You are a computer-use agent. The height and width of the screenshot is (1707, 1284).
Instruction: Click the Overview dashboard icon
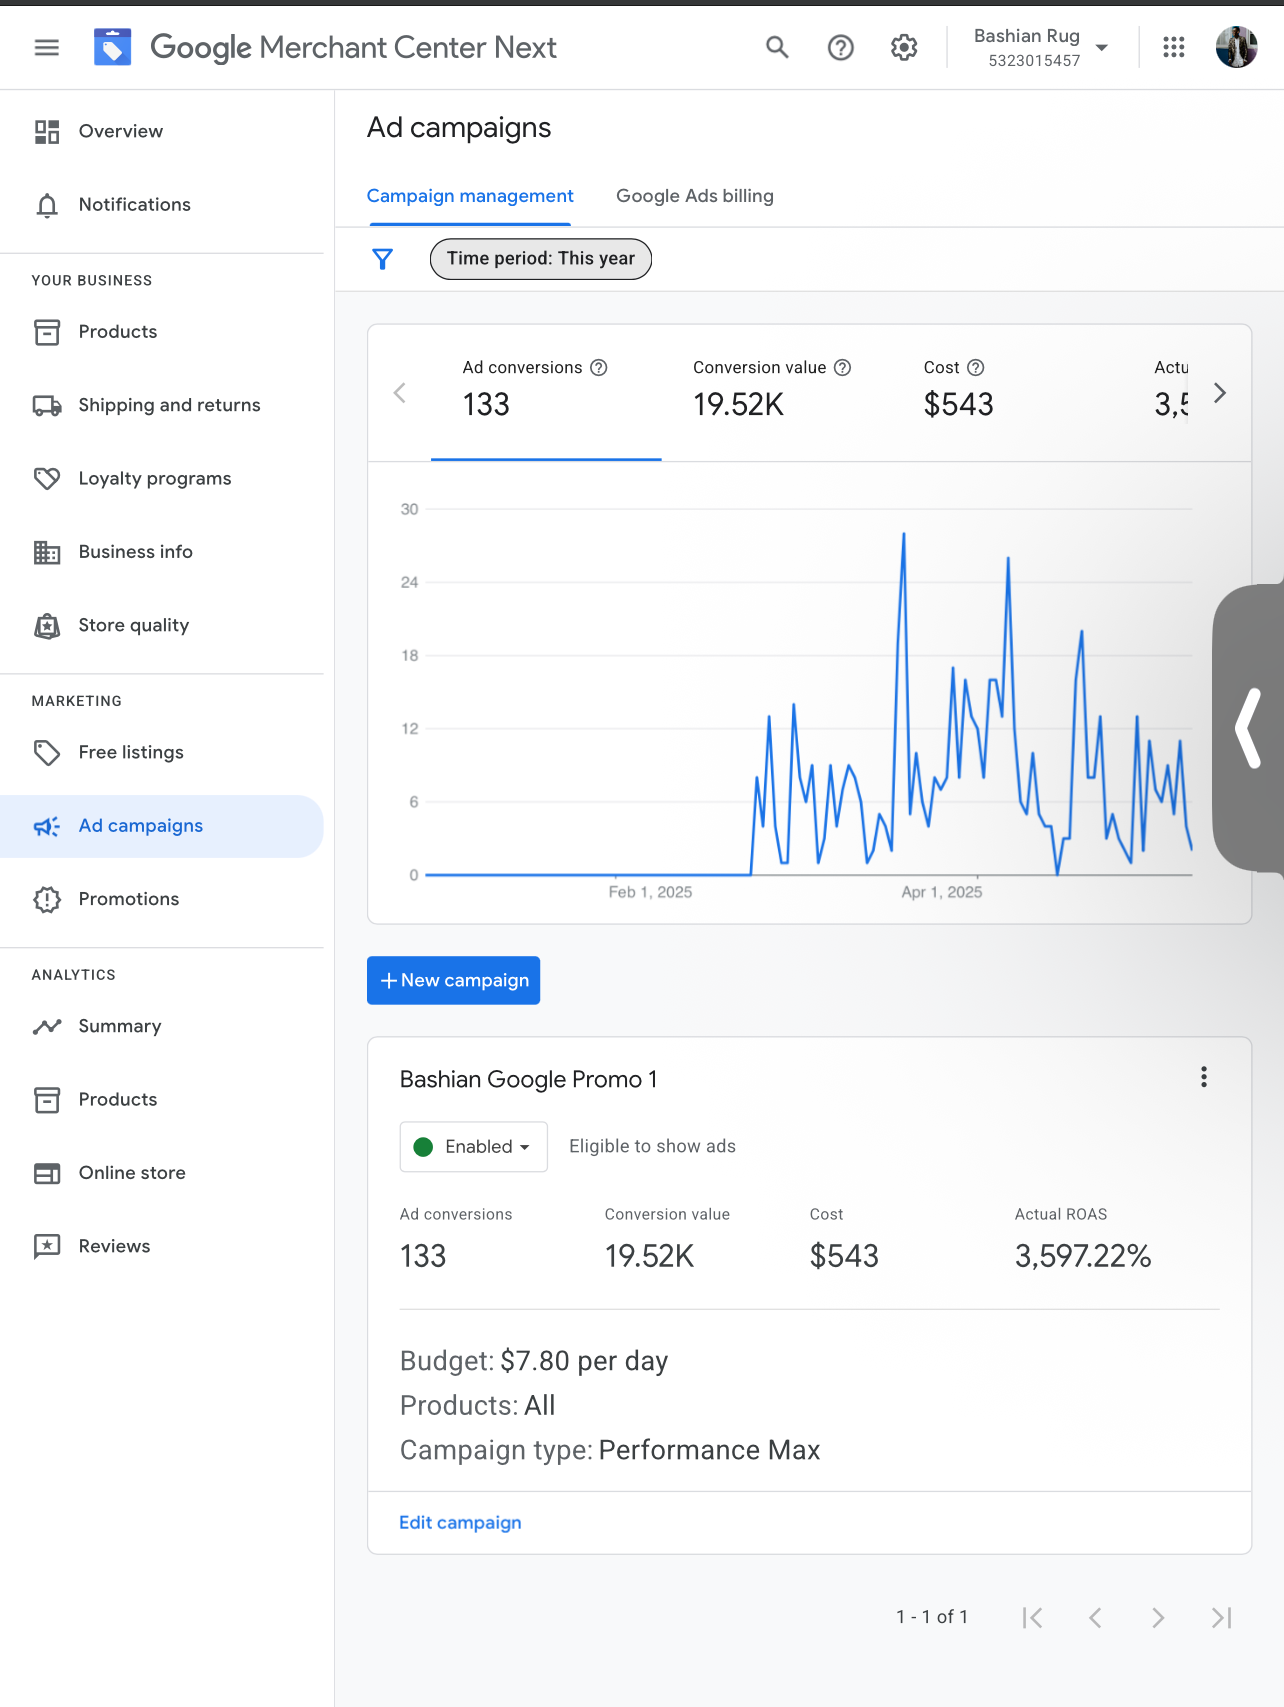coord(47,131)
